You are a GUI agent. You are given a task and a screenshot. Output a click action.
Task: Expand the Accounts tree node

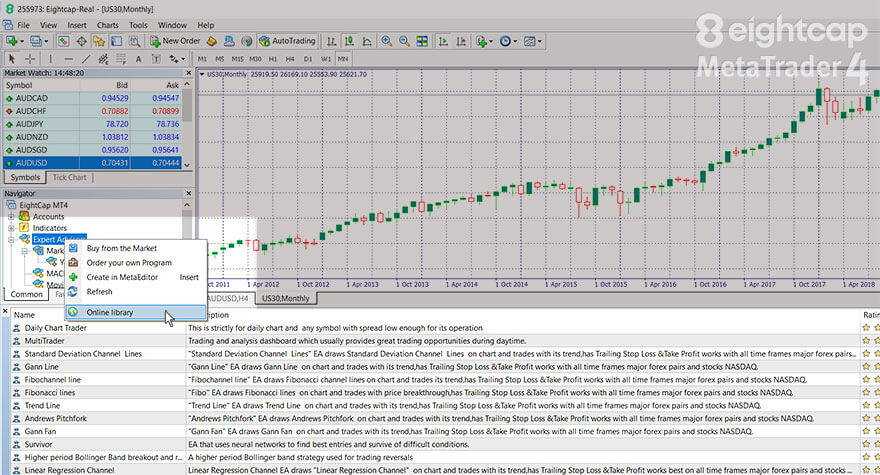[x=11, y=217]
